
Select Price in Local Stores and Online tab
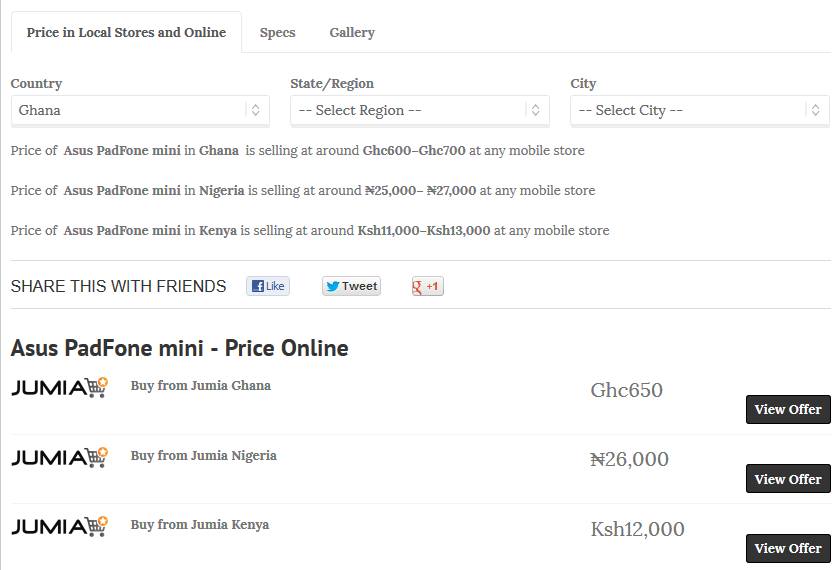tap(126, 33)
